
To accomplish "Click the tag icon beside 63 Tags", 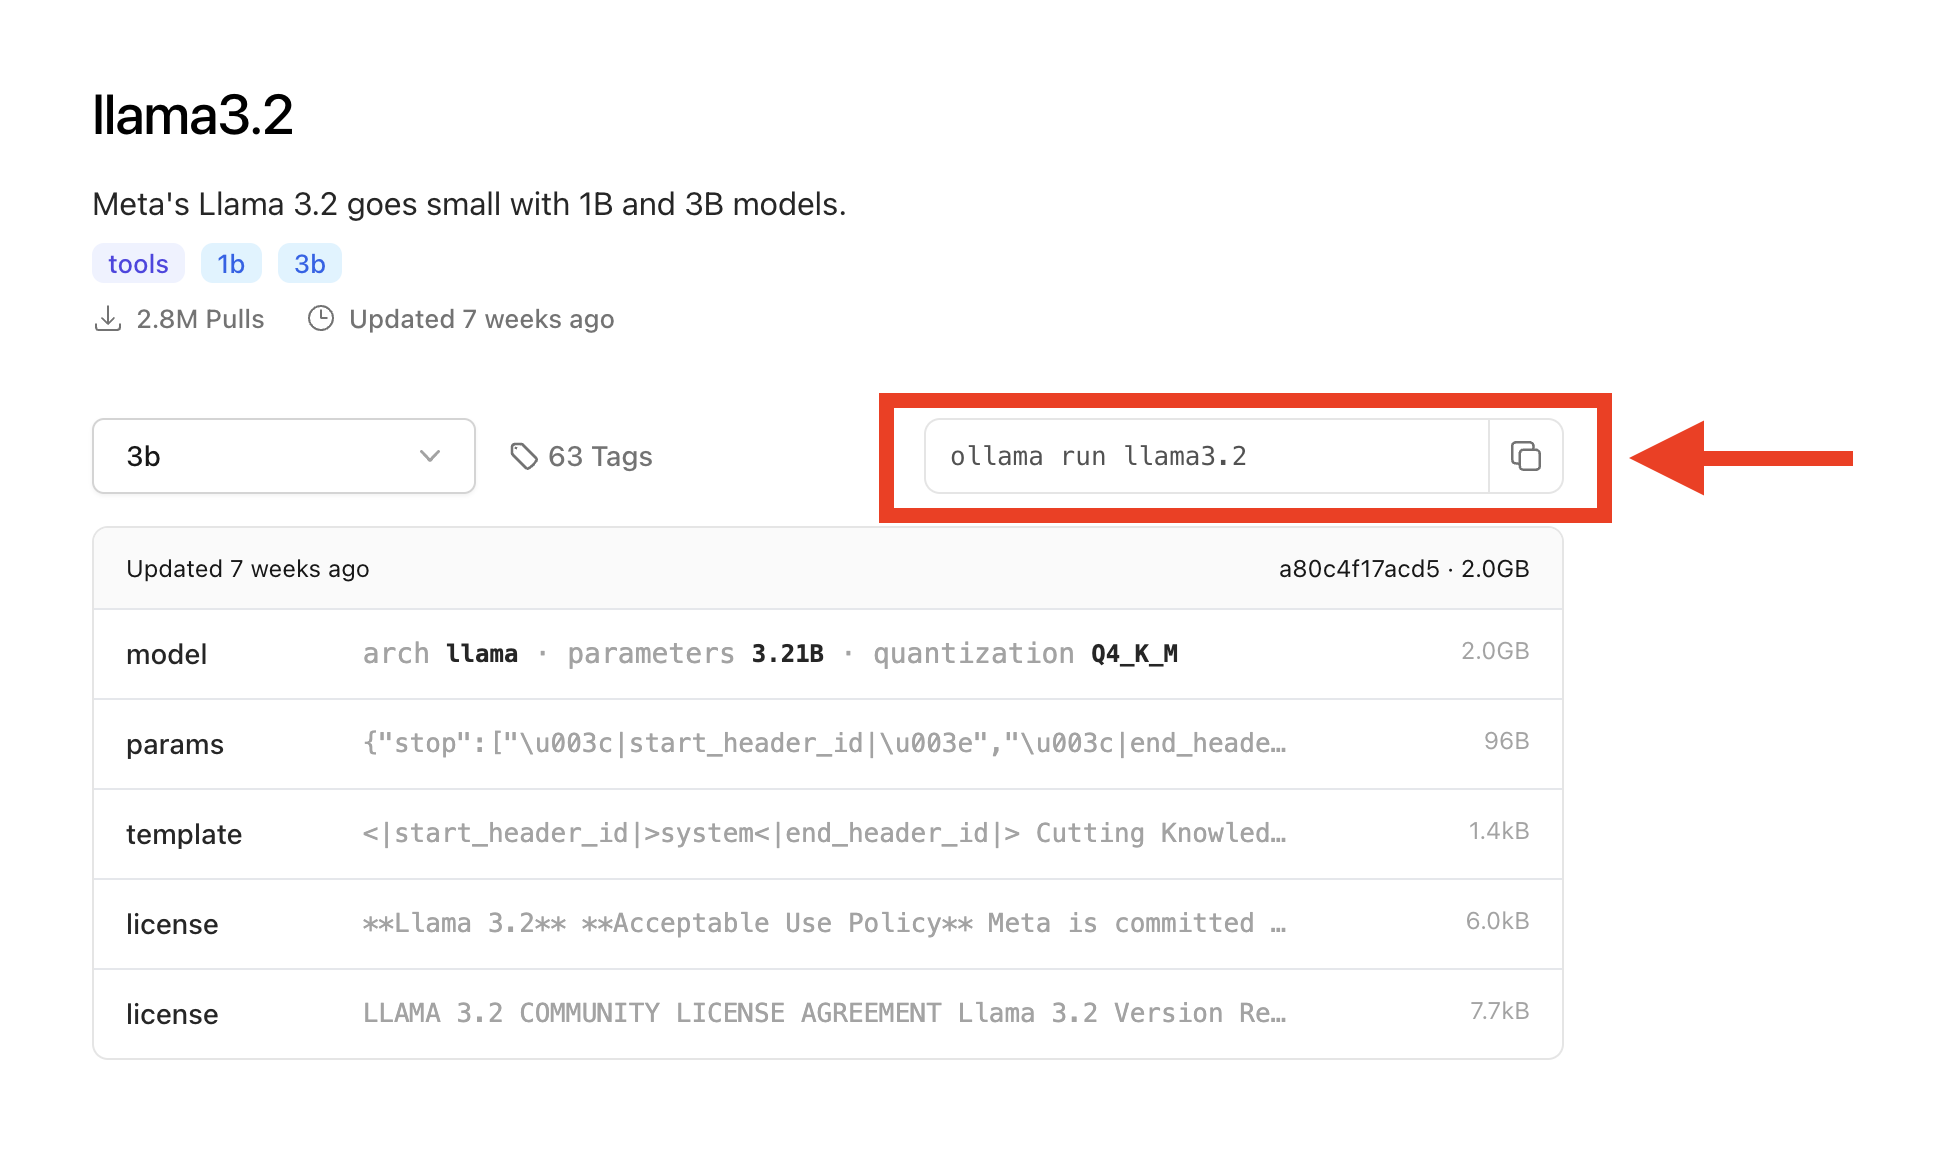I will click(x=524, y=456).
